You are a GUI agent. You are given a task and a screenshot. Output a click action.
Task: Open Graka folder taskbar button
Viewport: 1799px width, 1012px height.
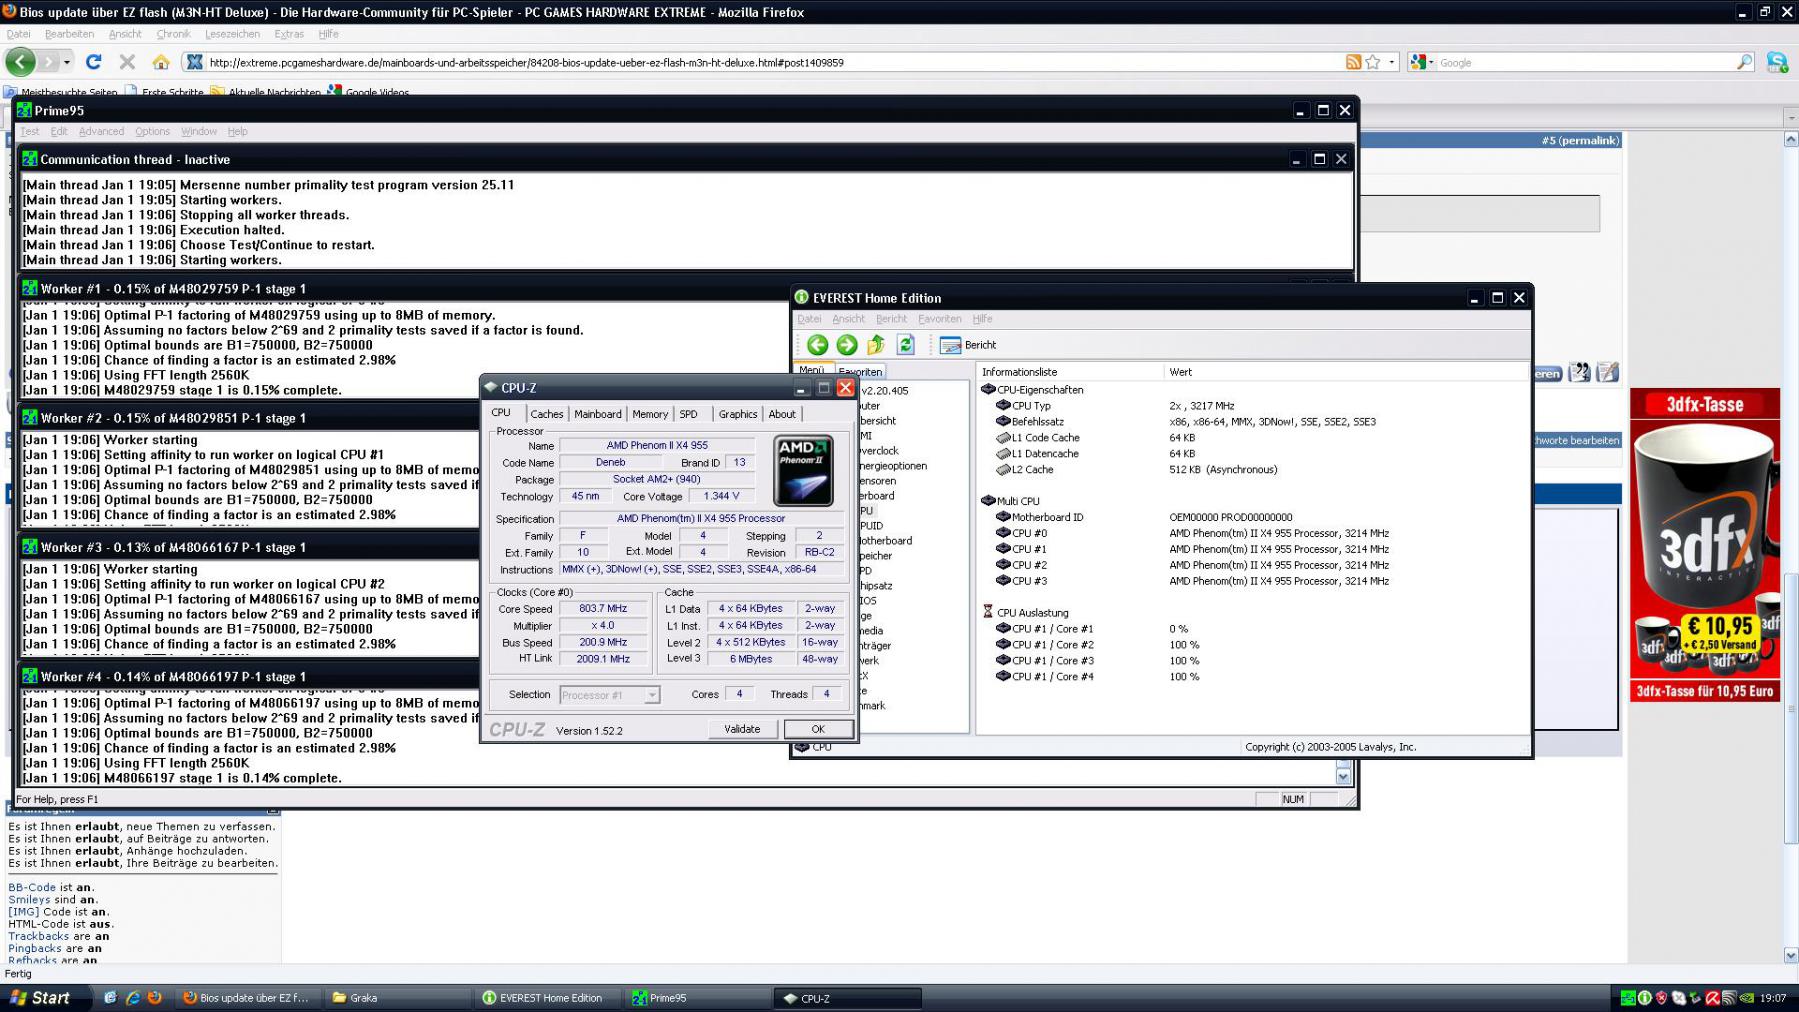coord(399,998)
